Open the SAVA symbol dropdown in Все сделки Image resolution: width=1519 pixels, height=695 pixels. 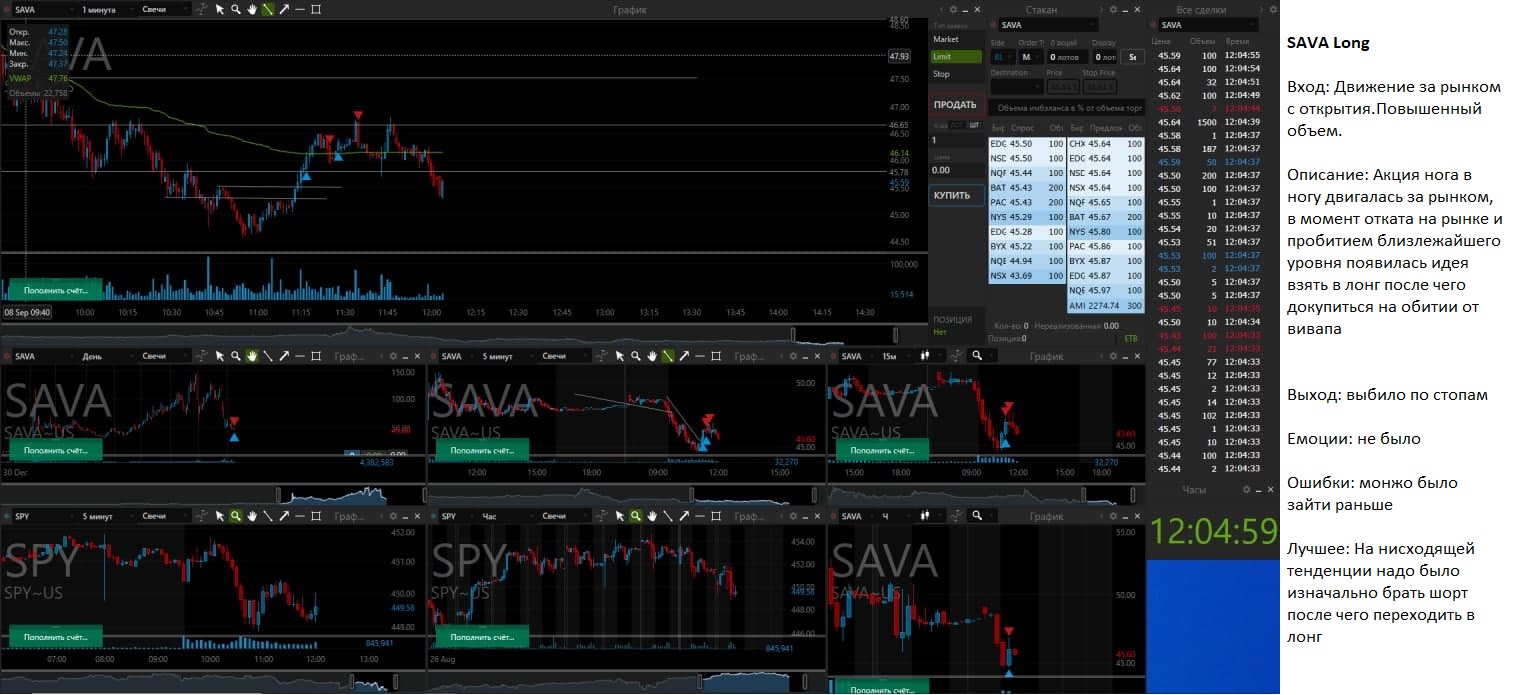coord(1207,25)
